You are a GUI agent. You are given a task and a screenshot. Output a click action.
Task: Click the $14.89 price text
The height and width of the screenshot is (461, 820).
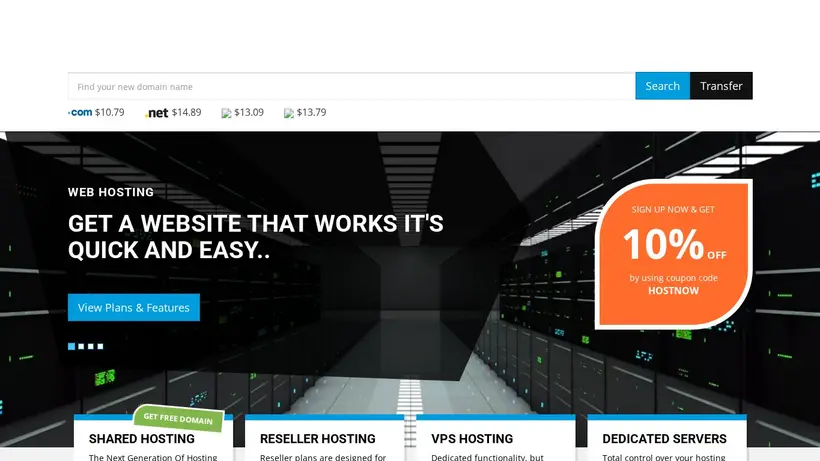point(186,112)
